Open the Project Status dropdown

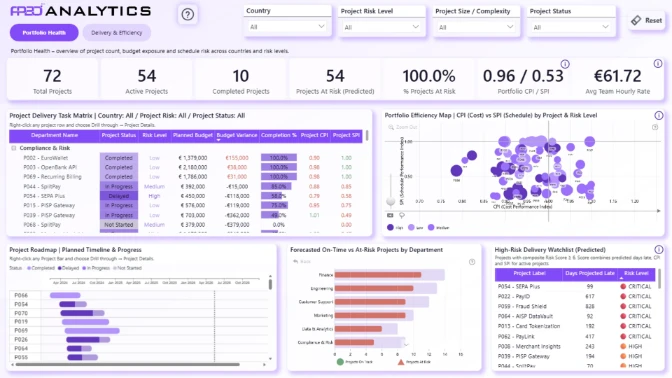tap(570, 27)
